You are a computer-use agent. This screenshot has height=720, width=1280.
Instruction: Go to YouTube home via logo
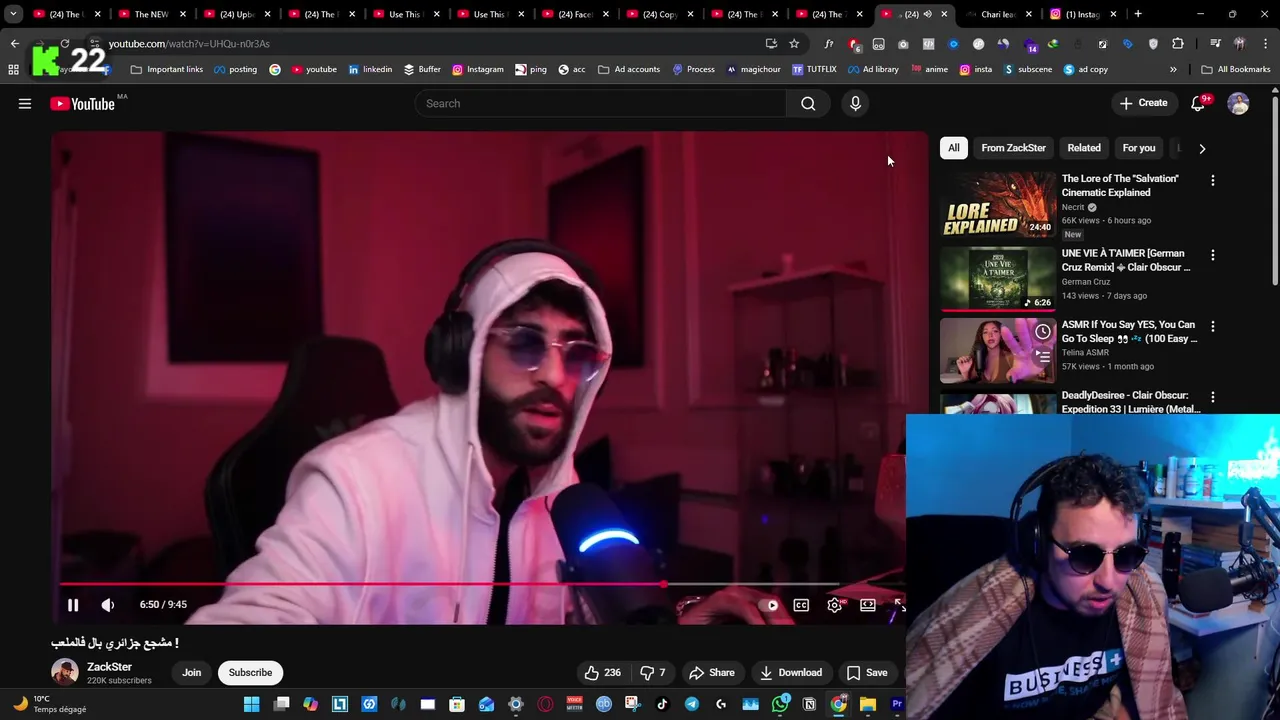[x=82, y=104]
